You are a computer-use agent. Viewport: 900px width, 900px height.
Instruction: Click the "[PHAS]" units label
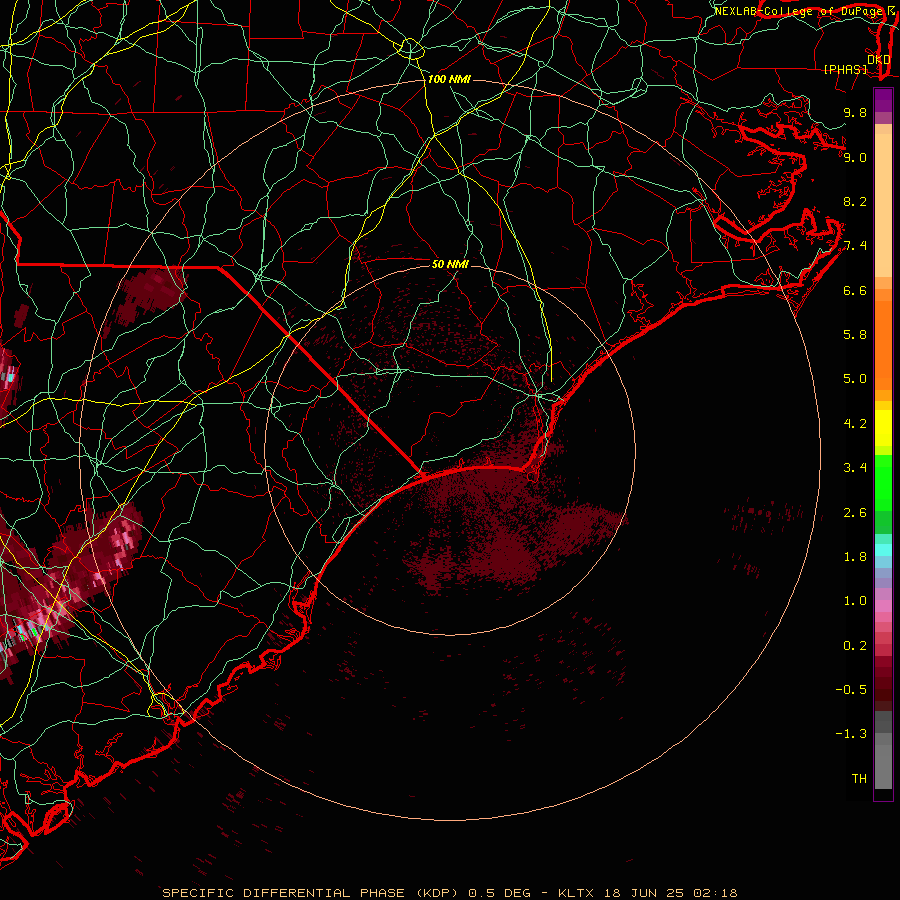pyautogui.click(x=845, y=69)
